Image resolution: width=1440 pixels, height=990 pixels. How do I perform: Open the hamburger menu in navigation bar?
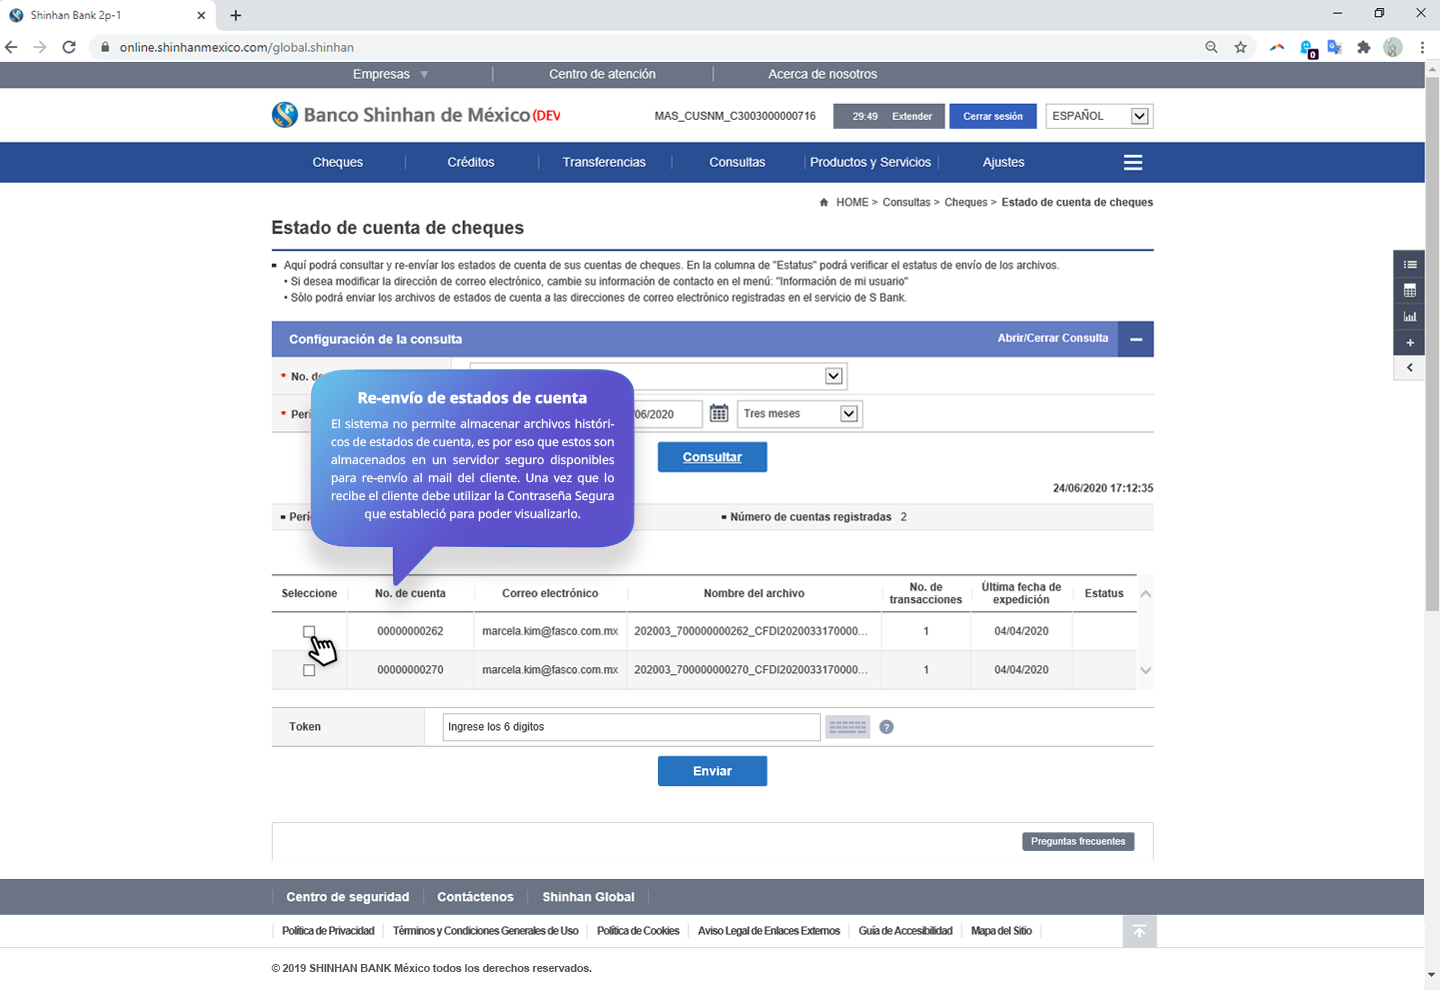[x=1133, y=162]
